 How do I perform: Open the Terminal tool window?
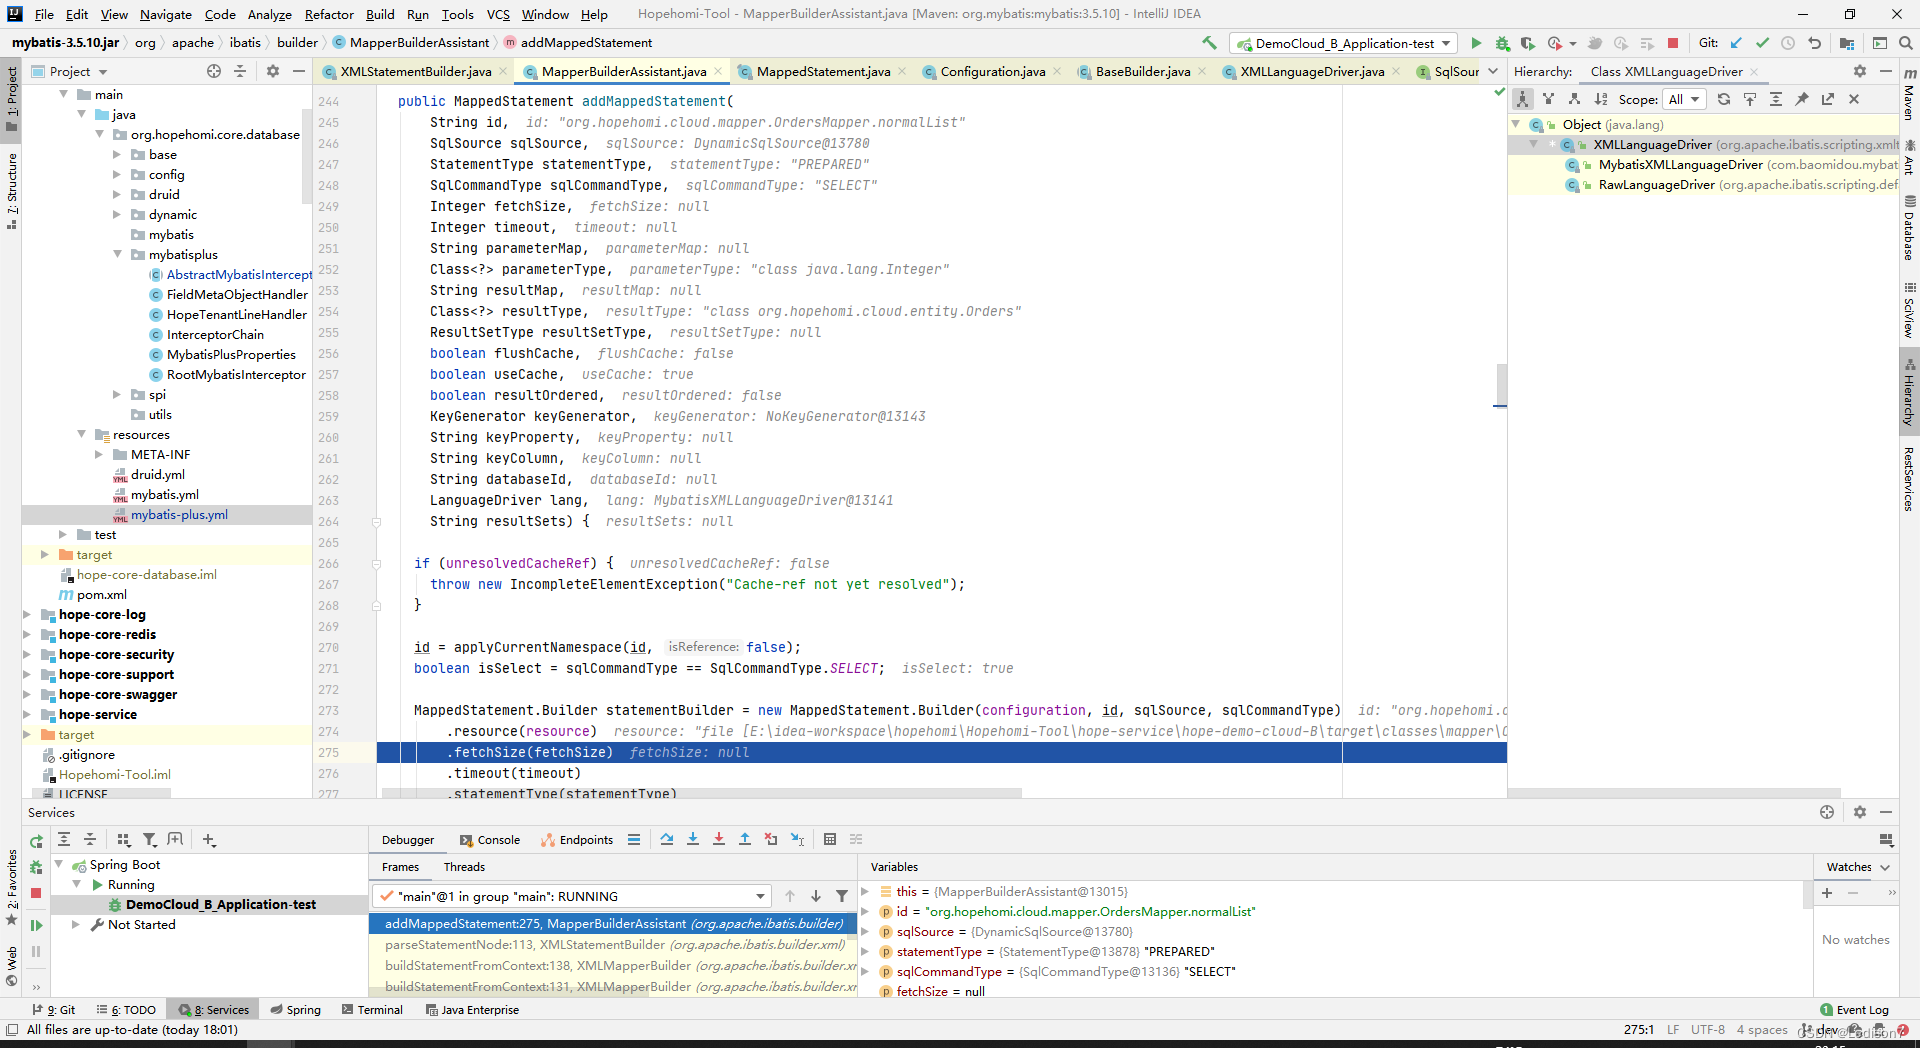[372, 1010]
